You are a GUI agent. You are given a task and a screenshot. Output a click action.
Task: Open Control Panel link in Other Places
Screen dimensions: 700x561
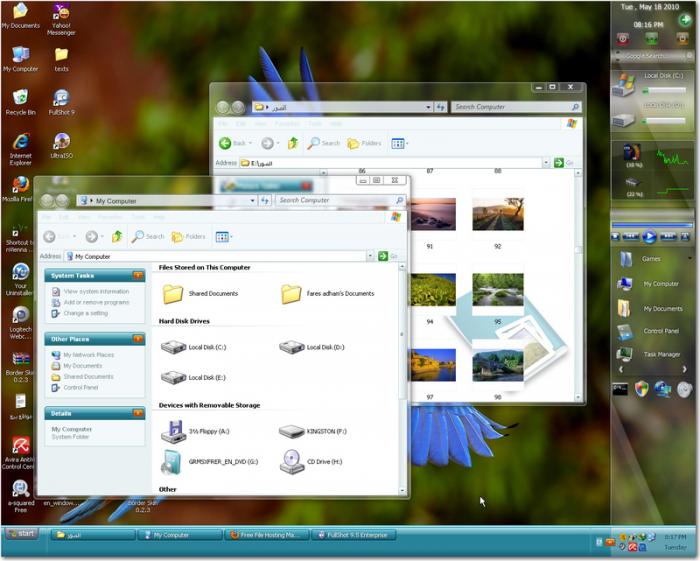pyautogui.click(x=81, y=387)
